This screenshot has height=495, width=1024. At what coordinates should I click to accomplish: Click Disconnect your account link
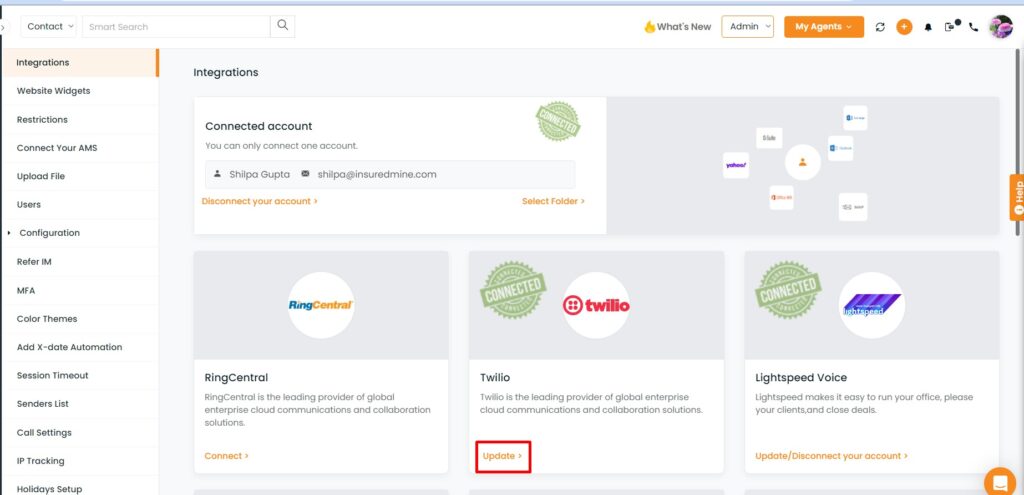pyautogui.click(x=259, y=201)
